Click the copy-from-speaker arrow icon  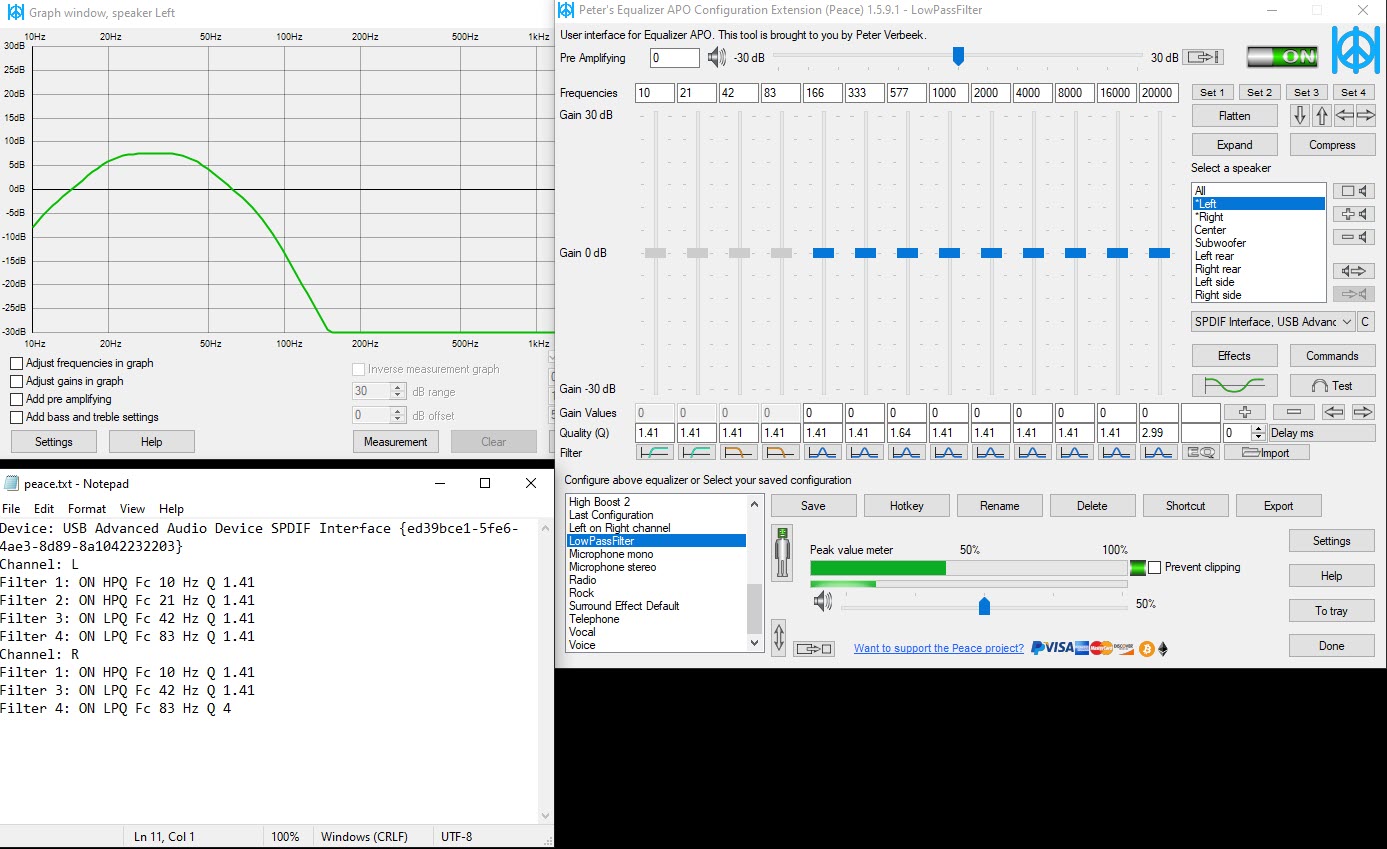click(x=1354, y=271)
